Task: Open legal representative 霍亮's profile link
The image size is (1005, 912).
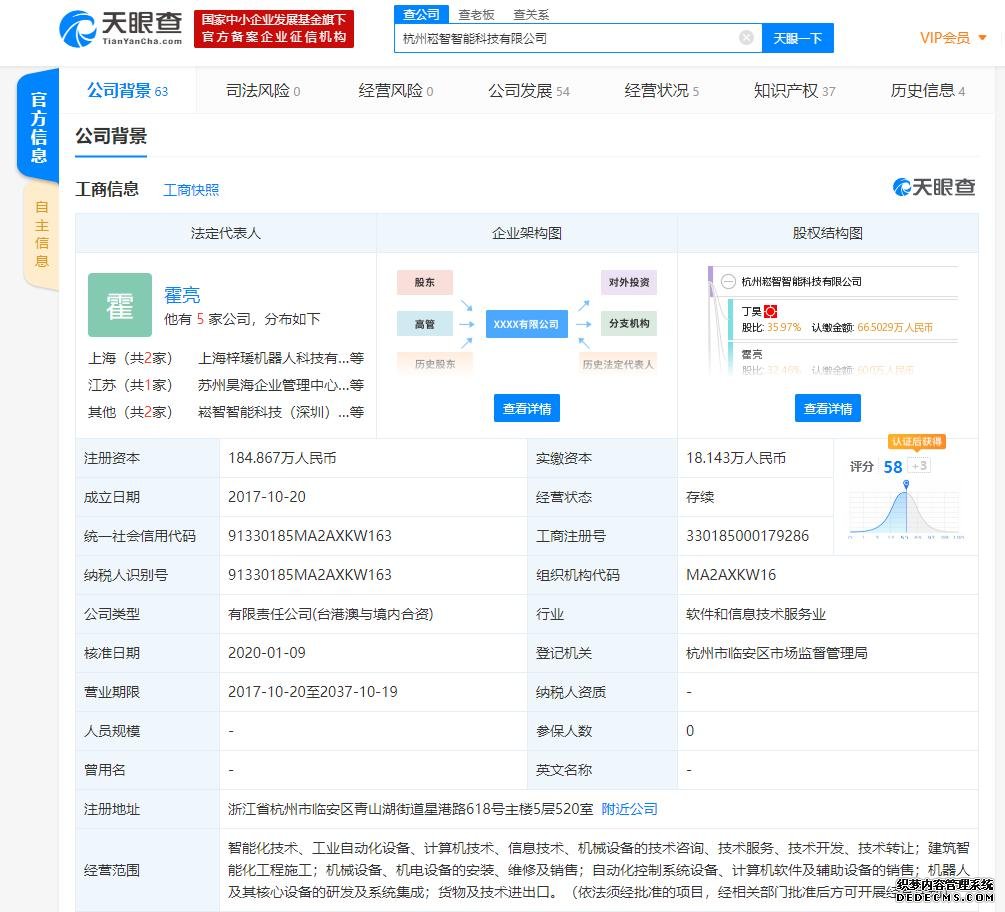Action: point(182,295)
